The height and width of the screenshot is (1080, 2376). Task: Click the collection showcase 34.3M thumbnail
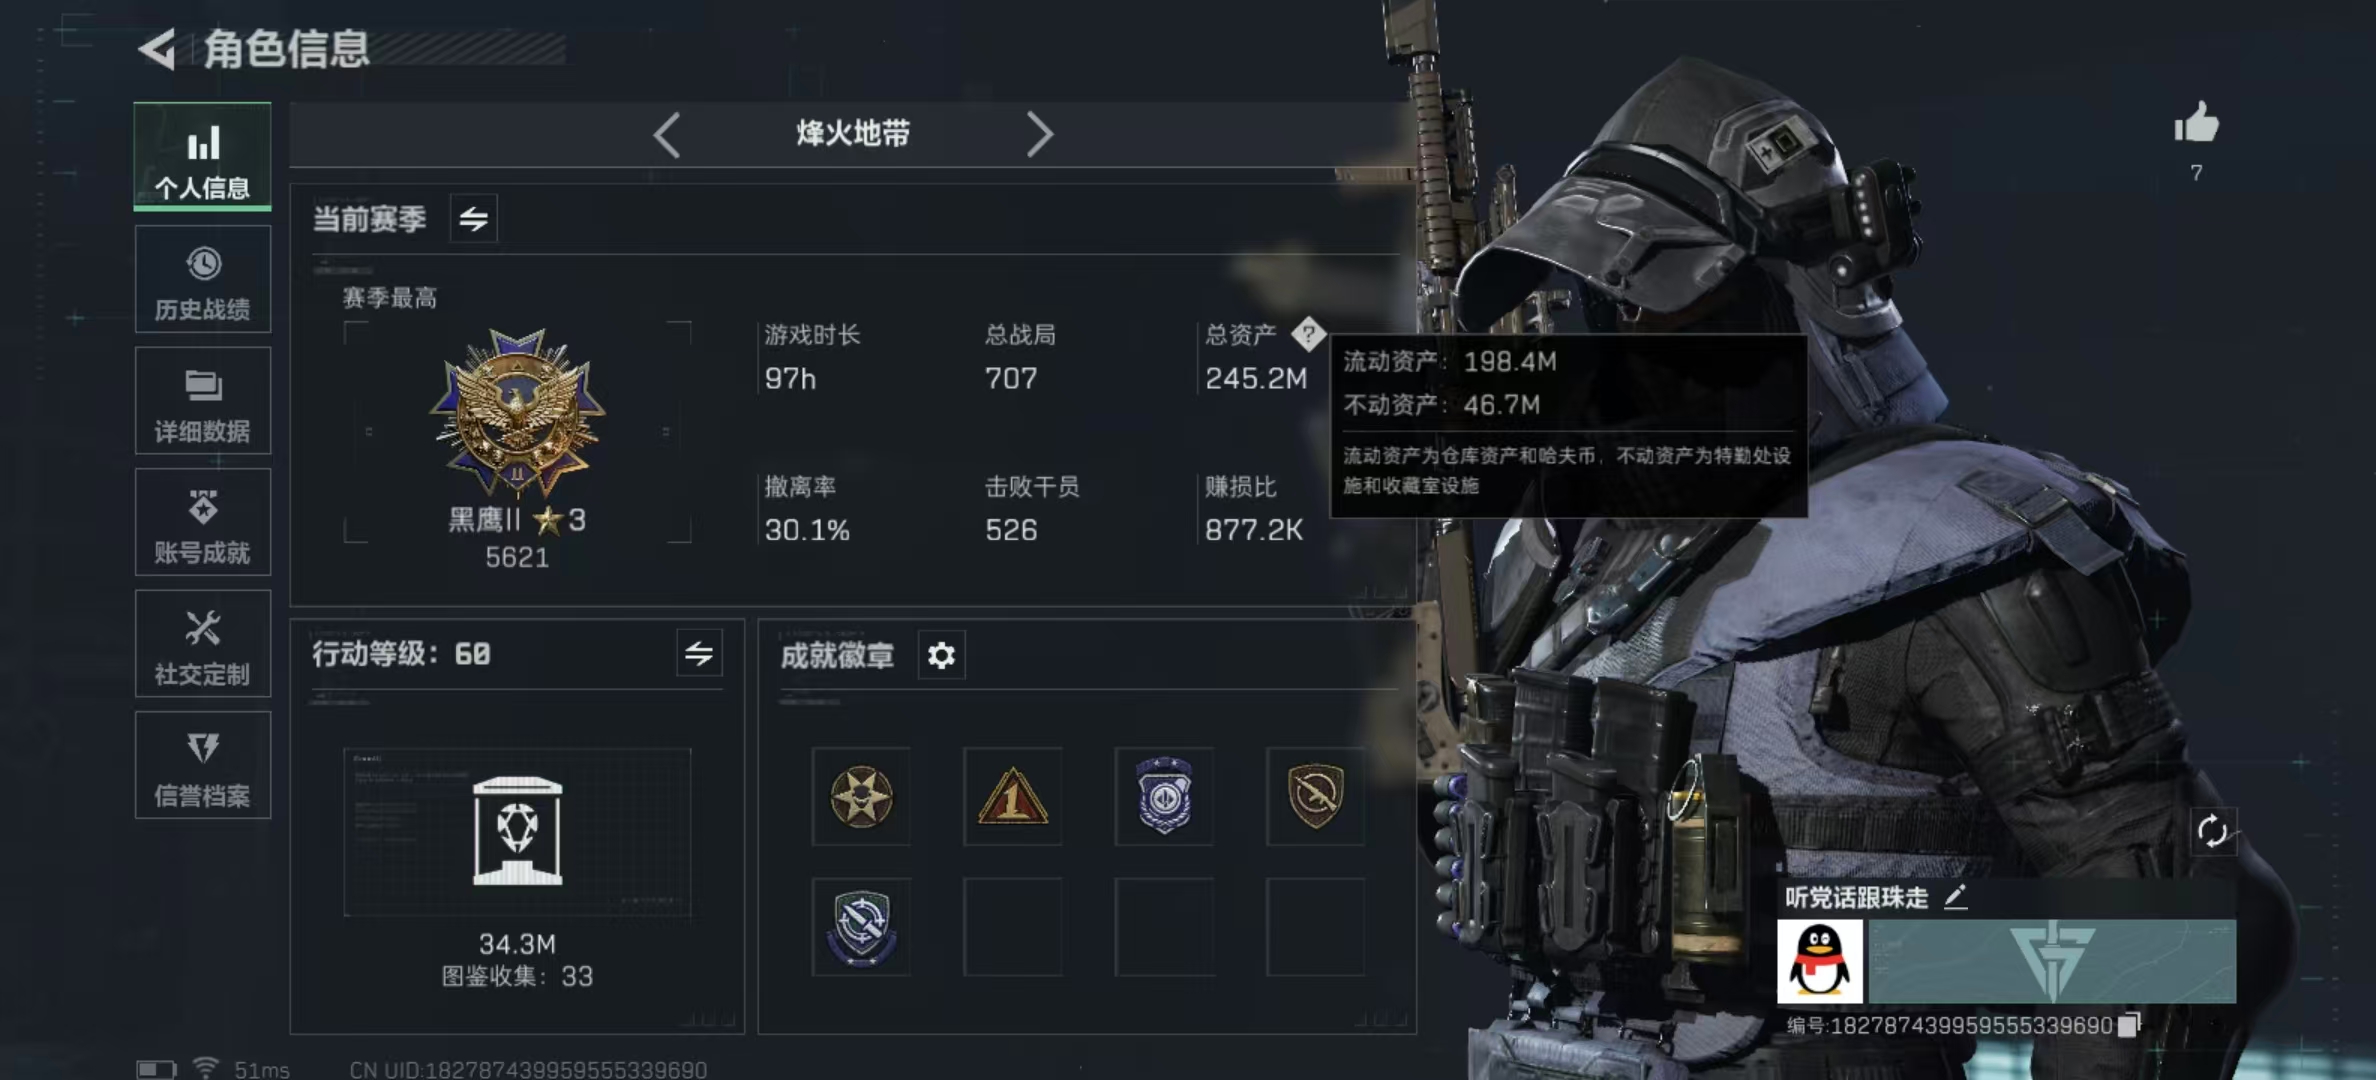tap(517, 832)
